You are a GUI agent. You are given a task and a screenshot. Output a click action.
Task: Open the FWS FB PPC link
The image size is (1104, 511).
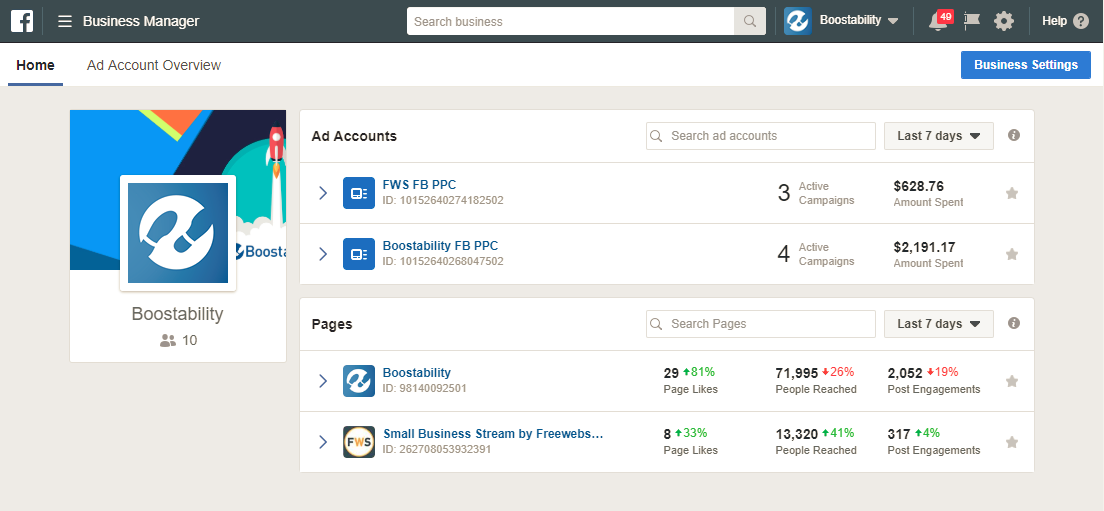click(419, 185)
